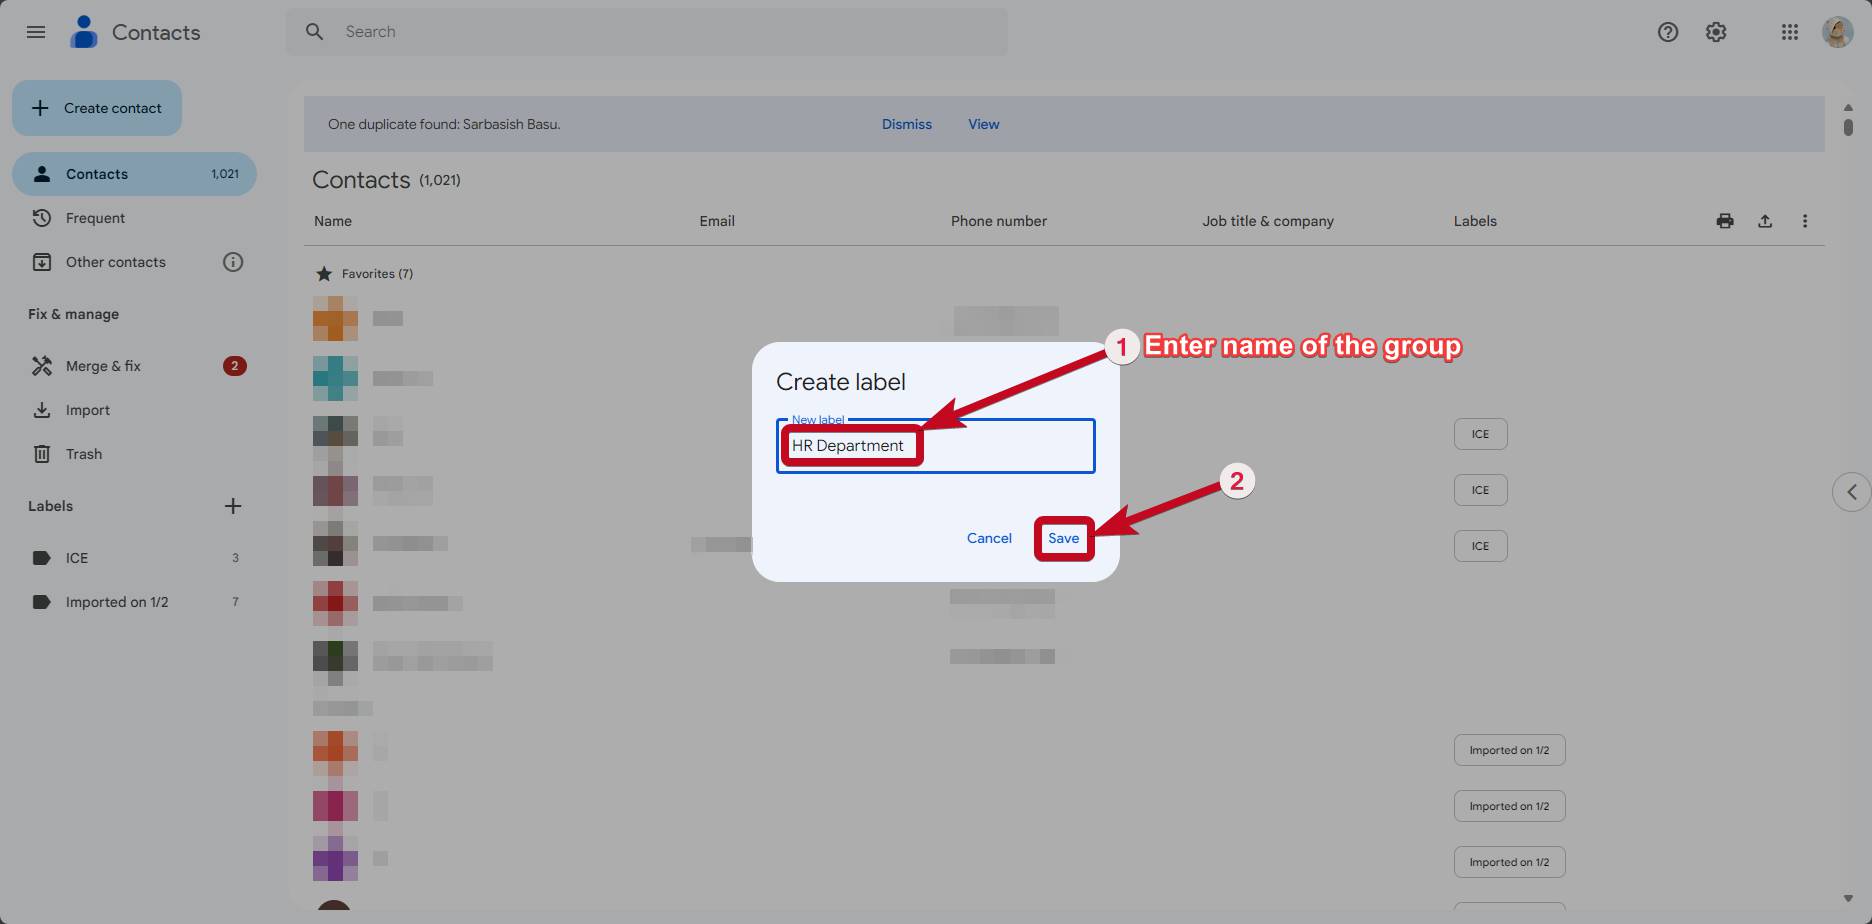Select the Imported on 1/2 sidebar label
1872x924 pixels.
[134, 602]
